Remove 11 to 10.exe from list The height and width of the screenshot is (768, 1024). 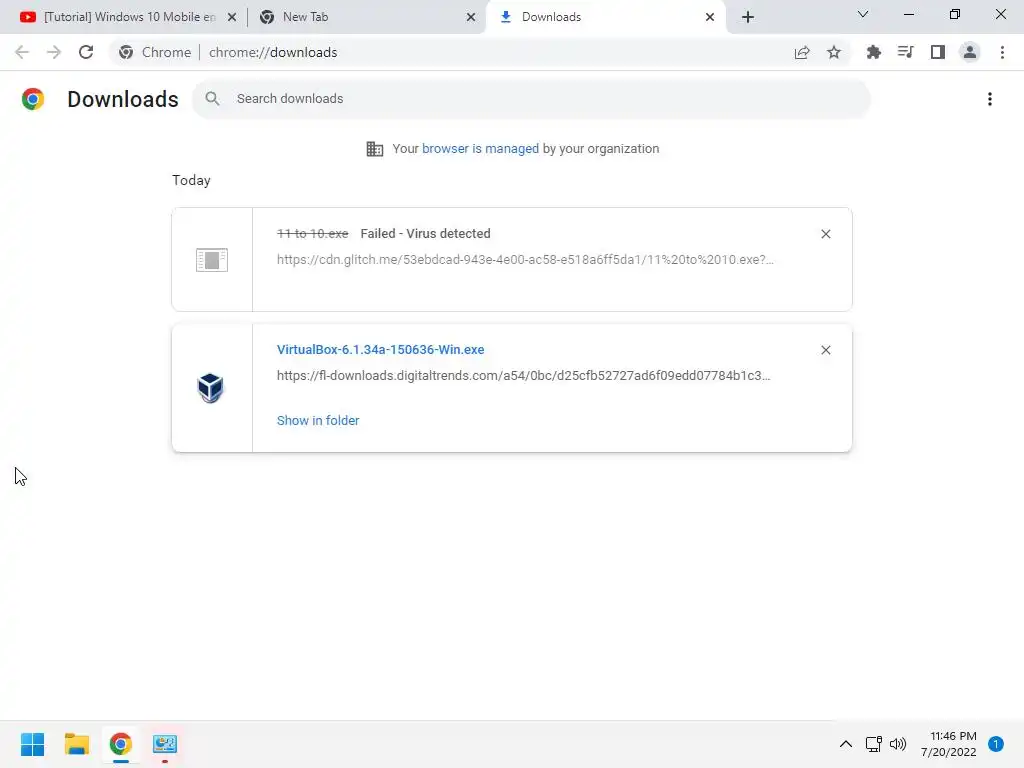[825, 234]
